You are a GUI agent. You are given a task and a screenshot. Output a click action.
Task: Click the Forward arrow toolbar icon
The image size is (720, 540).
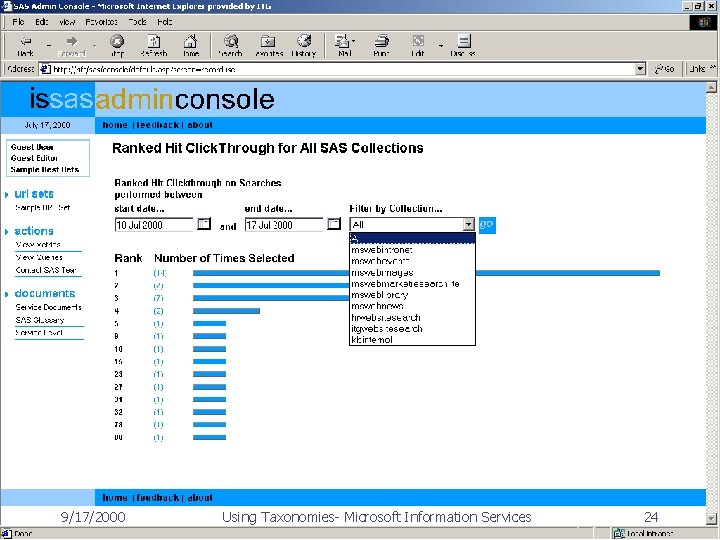tap(72, 41)
